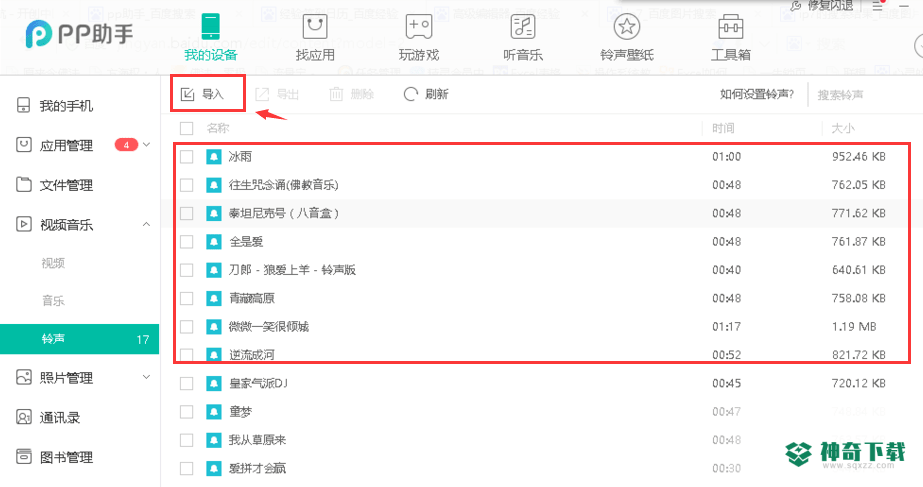Open the 找应用 shopping bag icon
The height and width of the screenshot is (487, 923).
[x=314, y=26]
